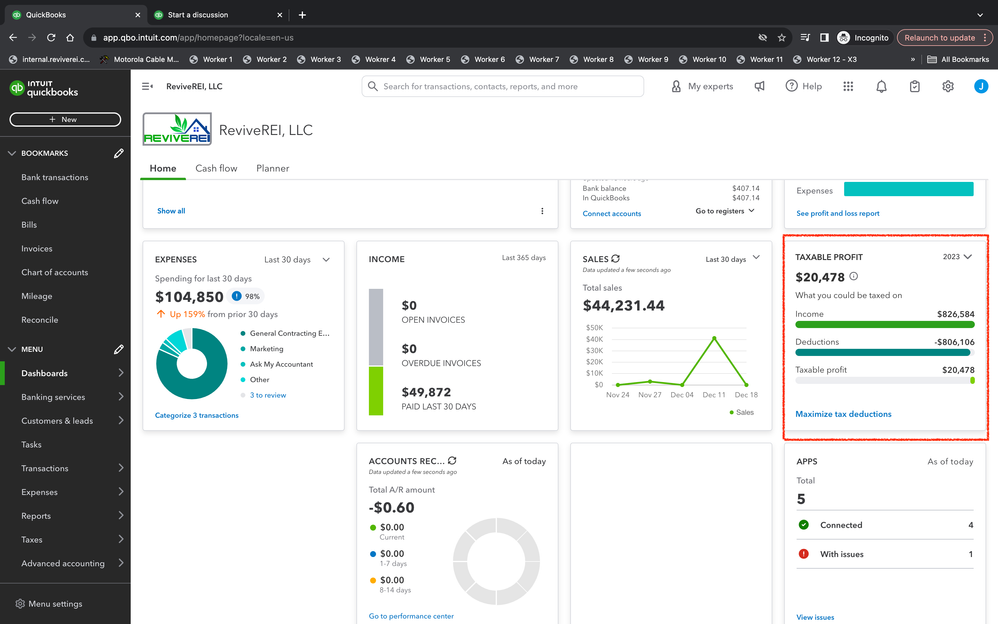
Task: Click the Relaunch to update button
Action: 944,38
